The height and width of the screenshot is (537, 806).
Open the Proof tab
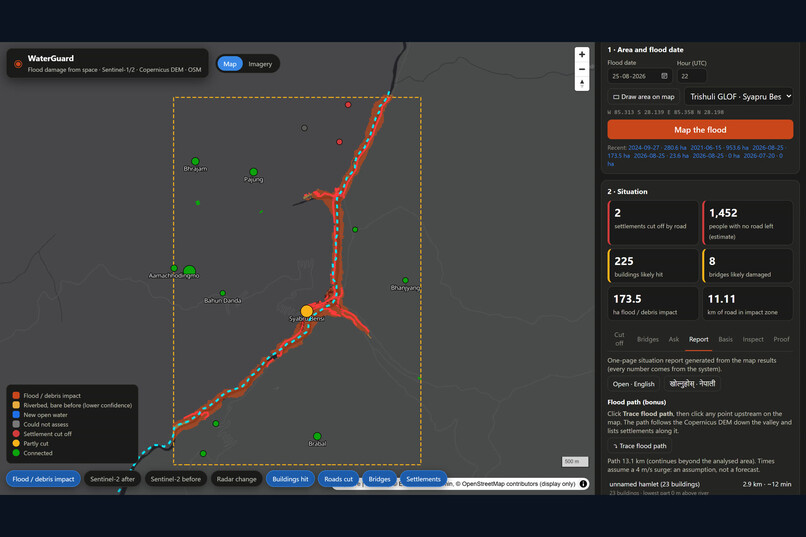[781, 339]
